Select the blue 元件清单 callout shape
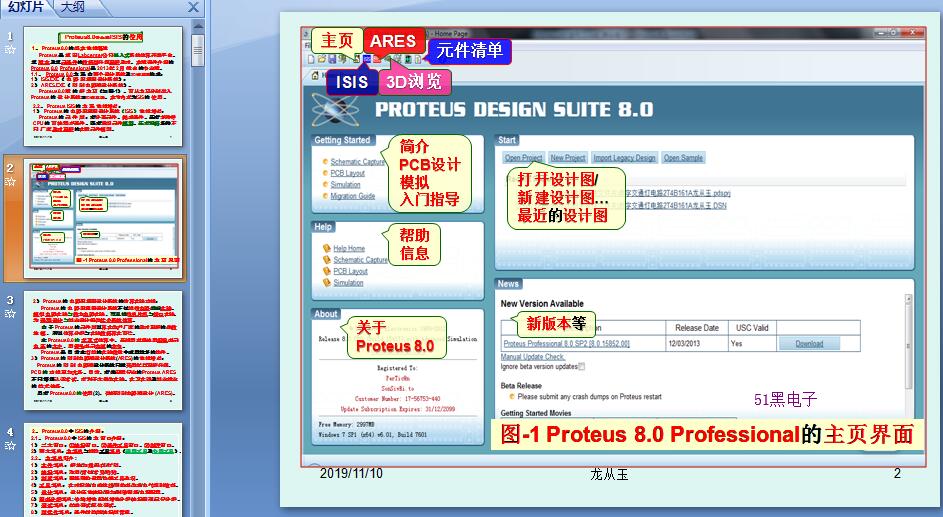Viewport: 943px width, 517px height. [x=470, y=51]
